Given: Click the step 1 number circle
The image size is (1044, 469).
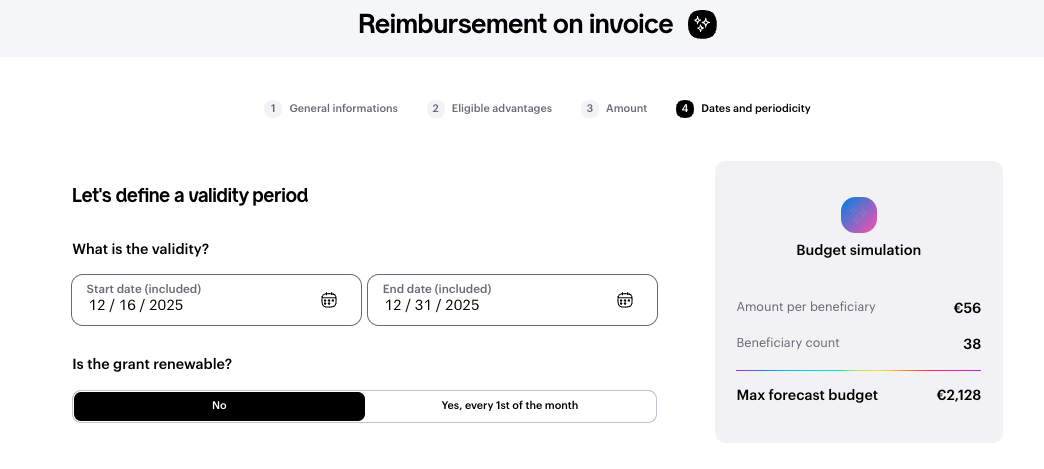Looking at the screenshot, I should pyautogui.click(x=273, y=109).
